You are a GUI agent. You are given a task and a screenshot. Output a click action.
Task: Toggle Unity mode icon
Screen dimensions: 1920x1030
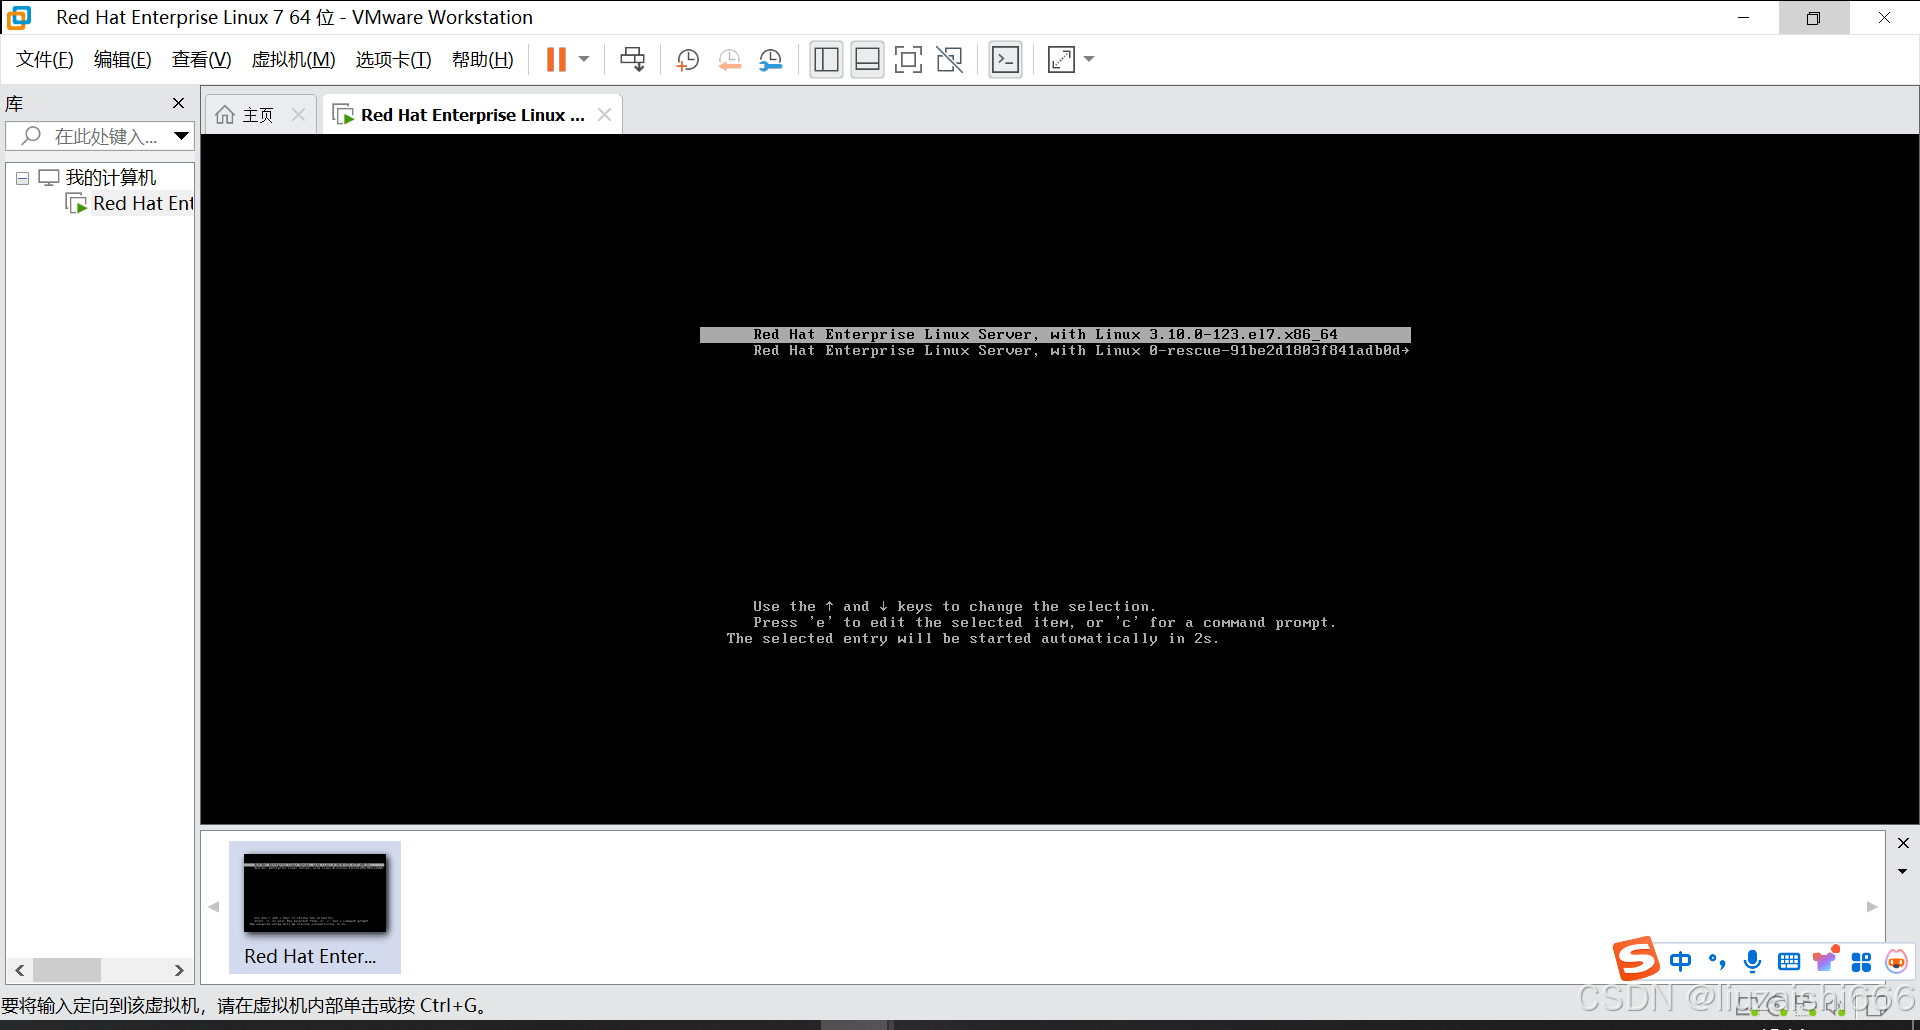(949, 60)
